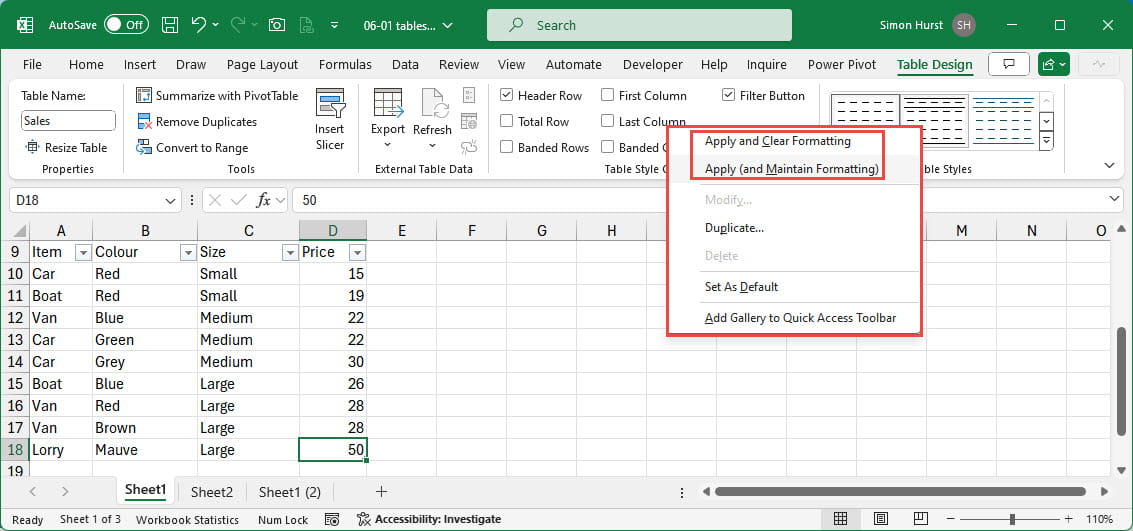1133x531 pixels.
Task: Uncheck the Header Row checkbox
Action: pos(507,96)
